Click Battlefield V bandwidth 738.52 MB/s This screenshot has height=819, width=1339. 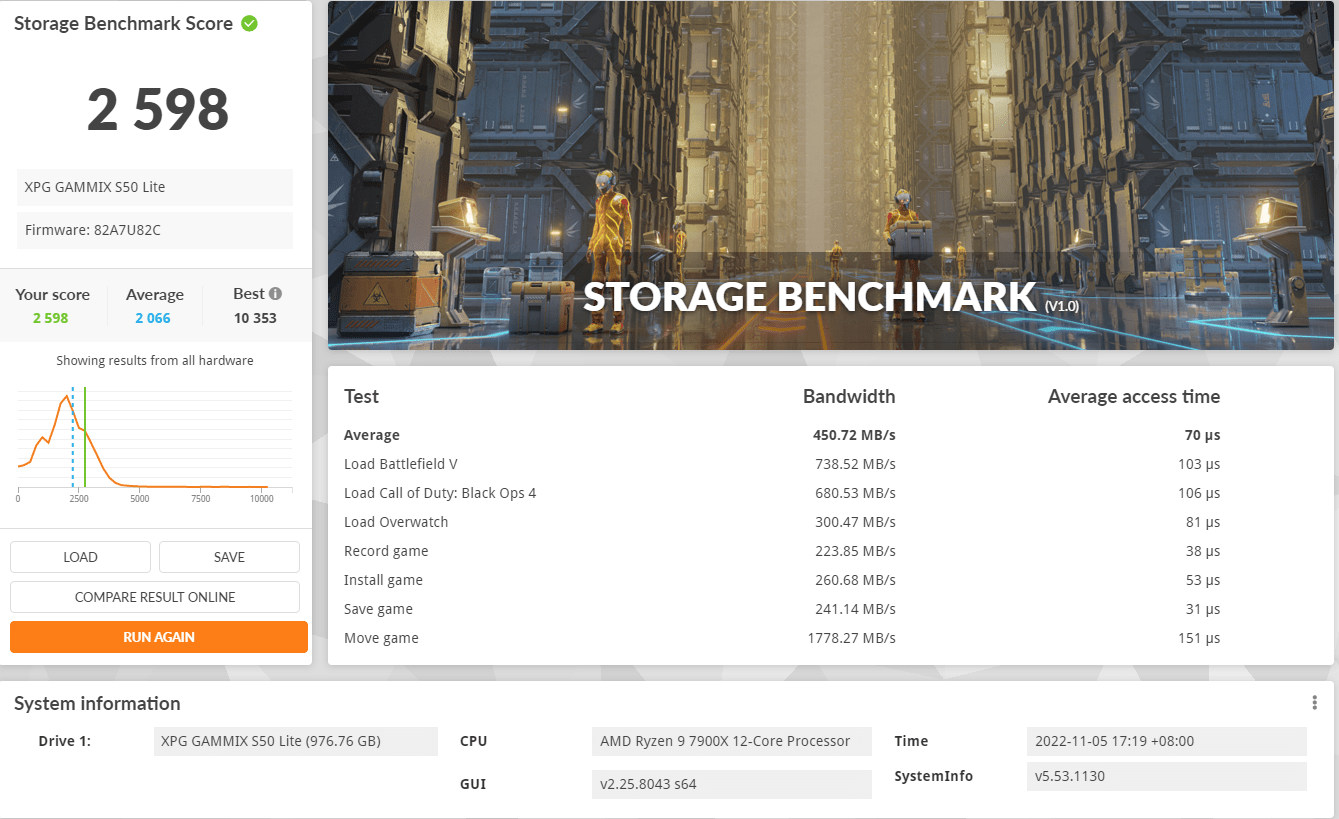(854, 464)
